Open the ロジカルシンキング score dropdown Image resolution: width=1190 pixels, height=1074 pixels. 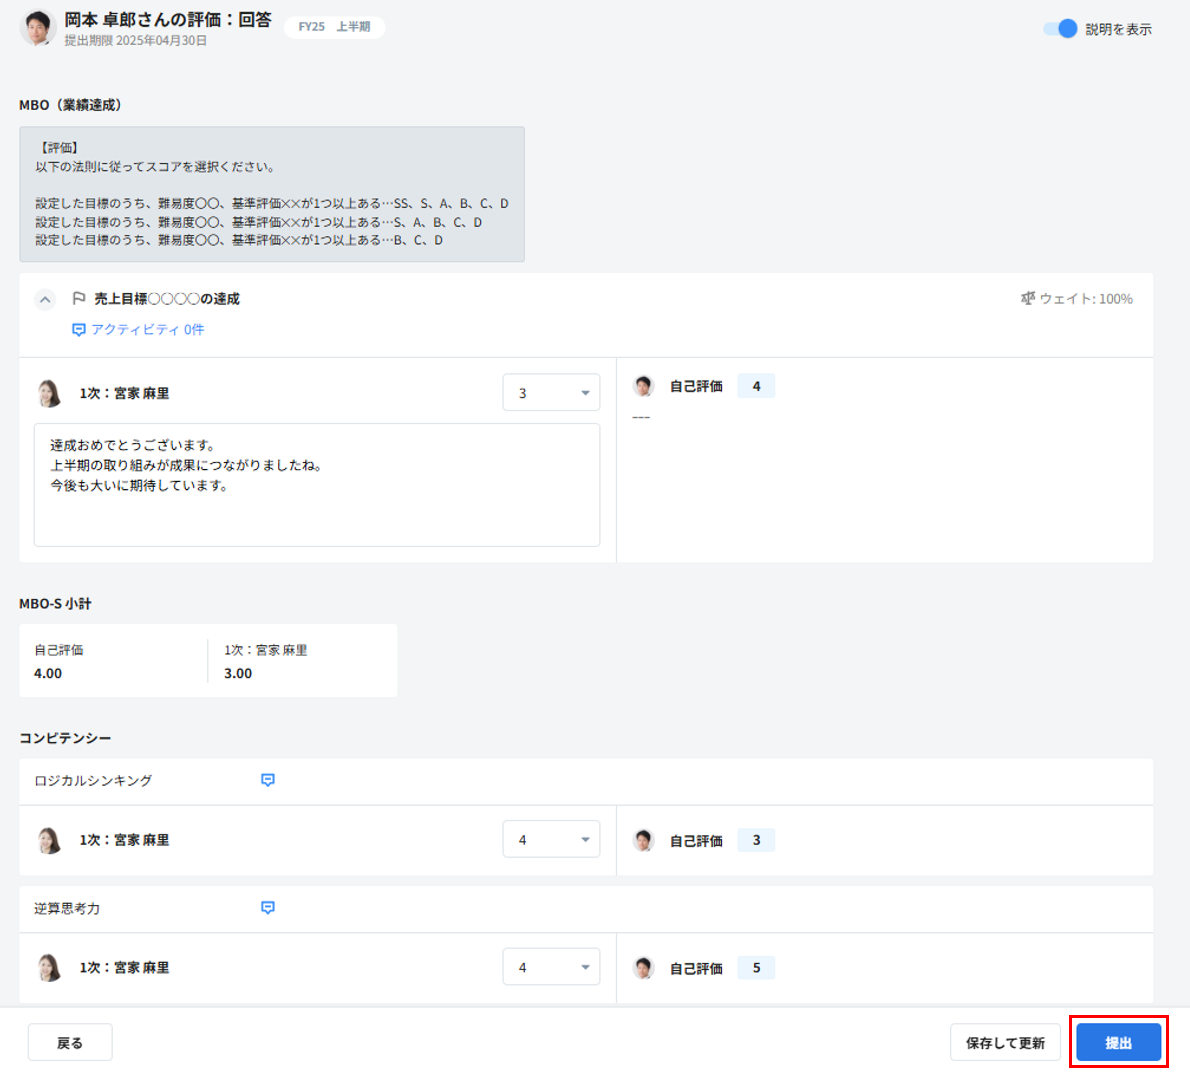(551, 840)
